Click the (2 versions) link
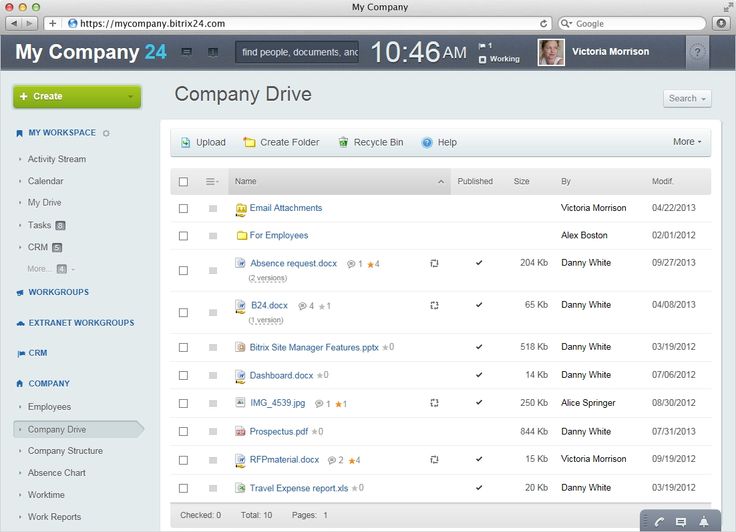The image size is (736, 532). click(x=268, y=278)
